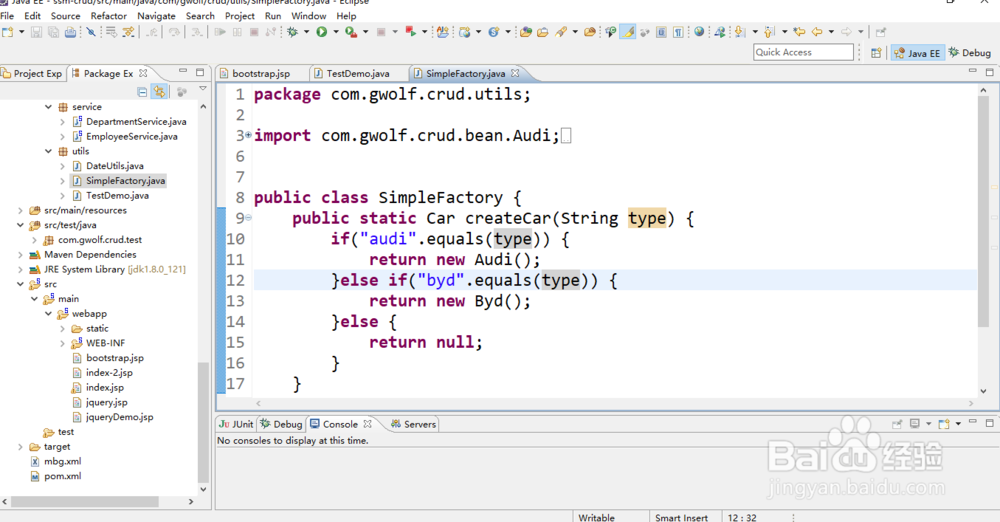Image resolution: width=1000 pixels, height=522 pixels.
Task: Open the File menu
Action: [7, 15]
